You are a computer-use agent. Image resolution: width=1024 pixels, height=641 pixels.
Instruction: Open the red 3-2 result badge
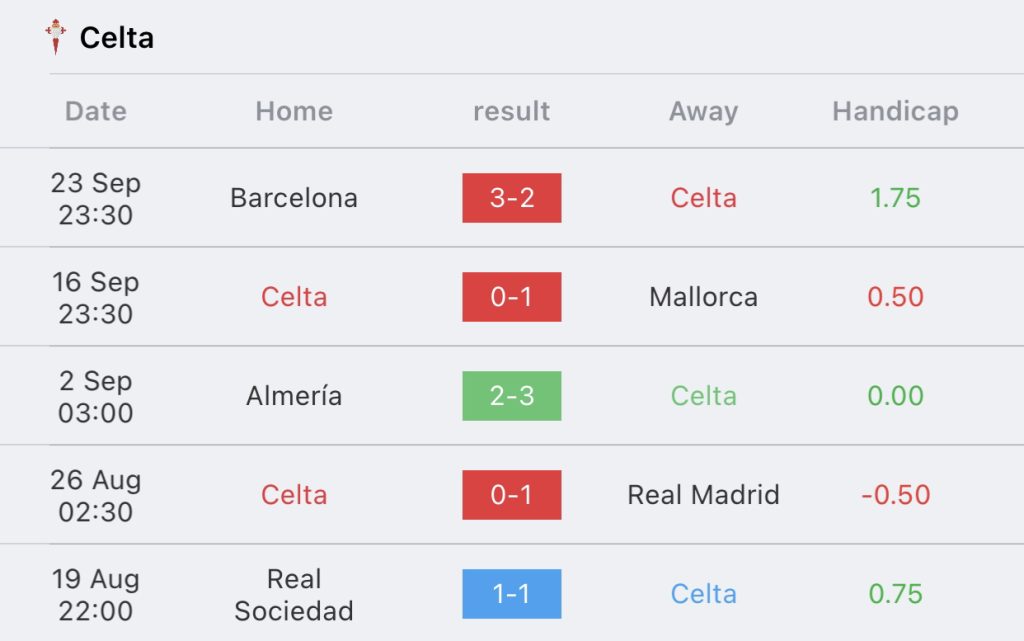[x=512, y=198]
